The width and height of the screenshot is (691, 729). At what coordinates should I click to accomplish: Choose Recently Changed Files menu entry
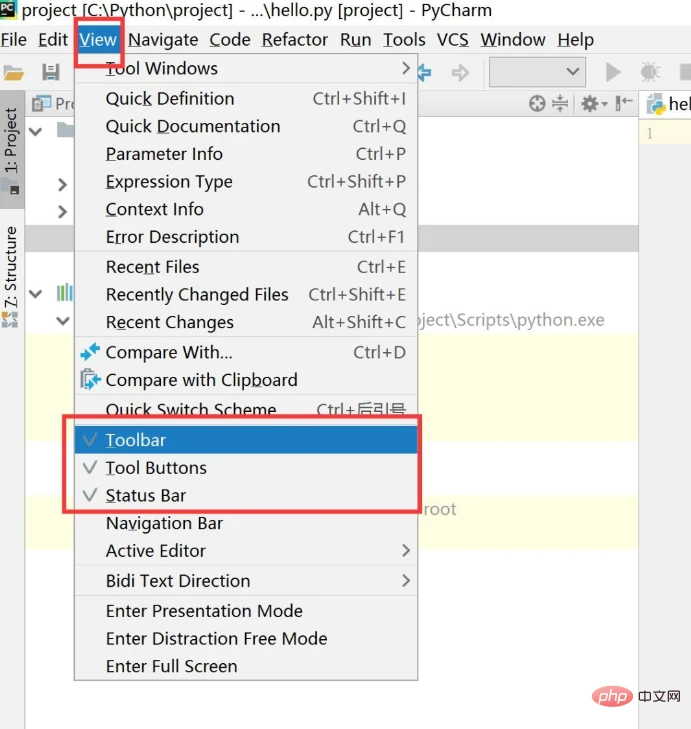[246, 294]
